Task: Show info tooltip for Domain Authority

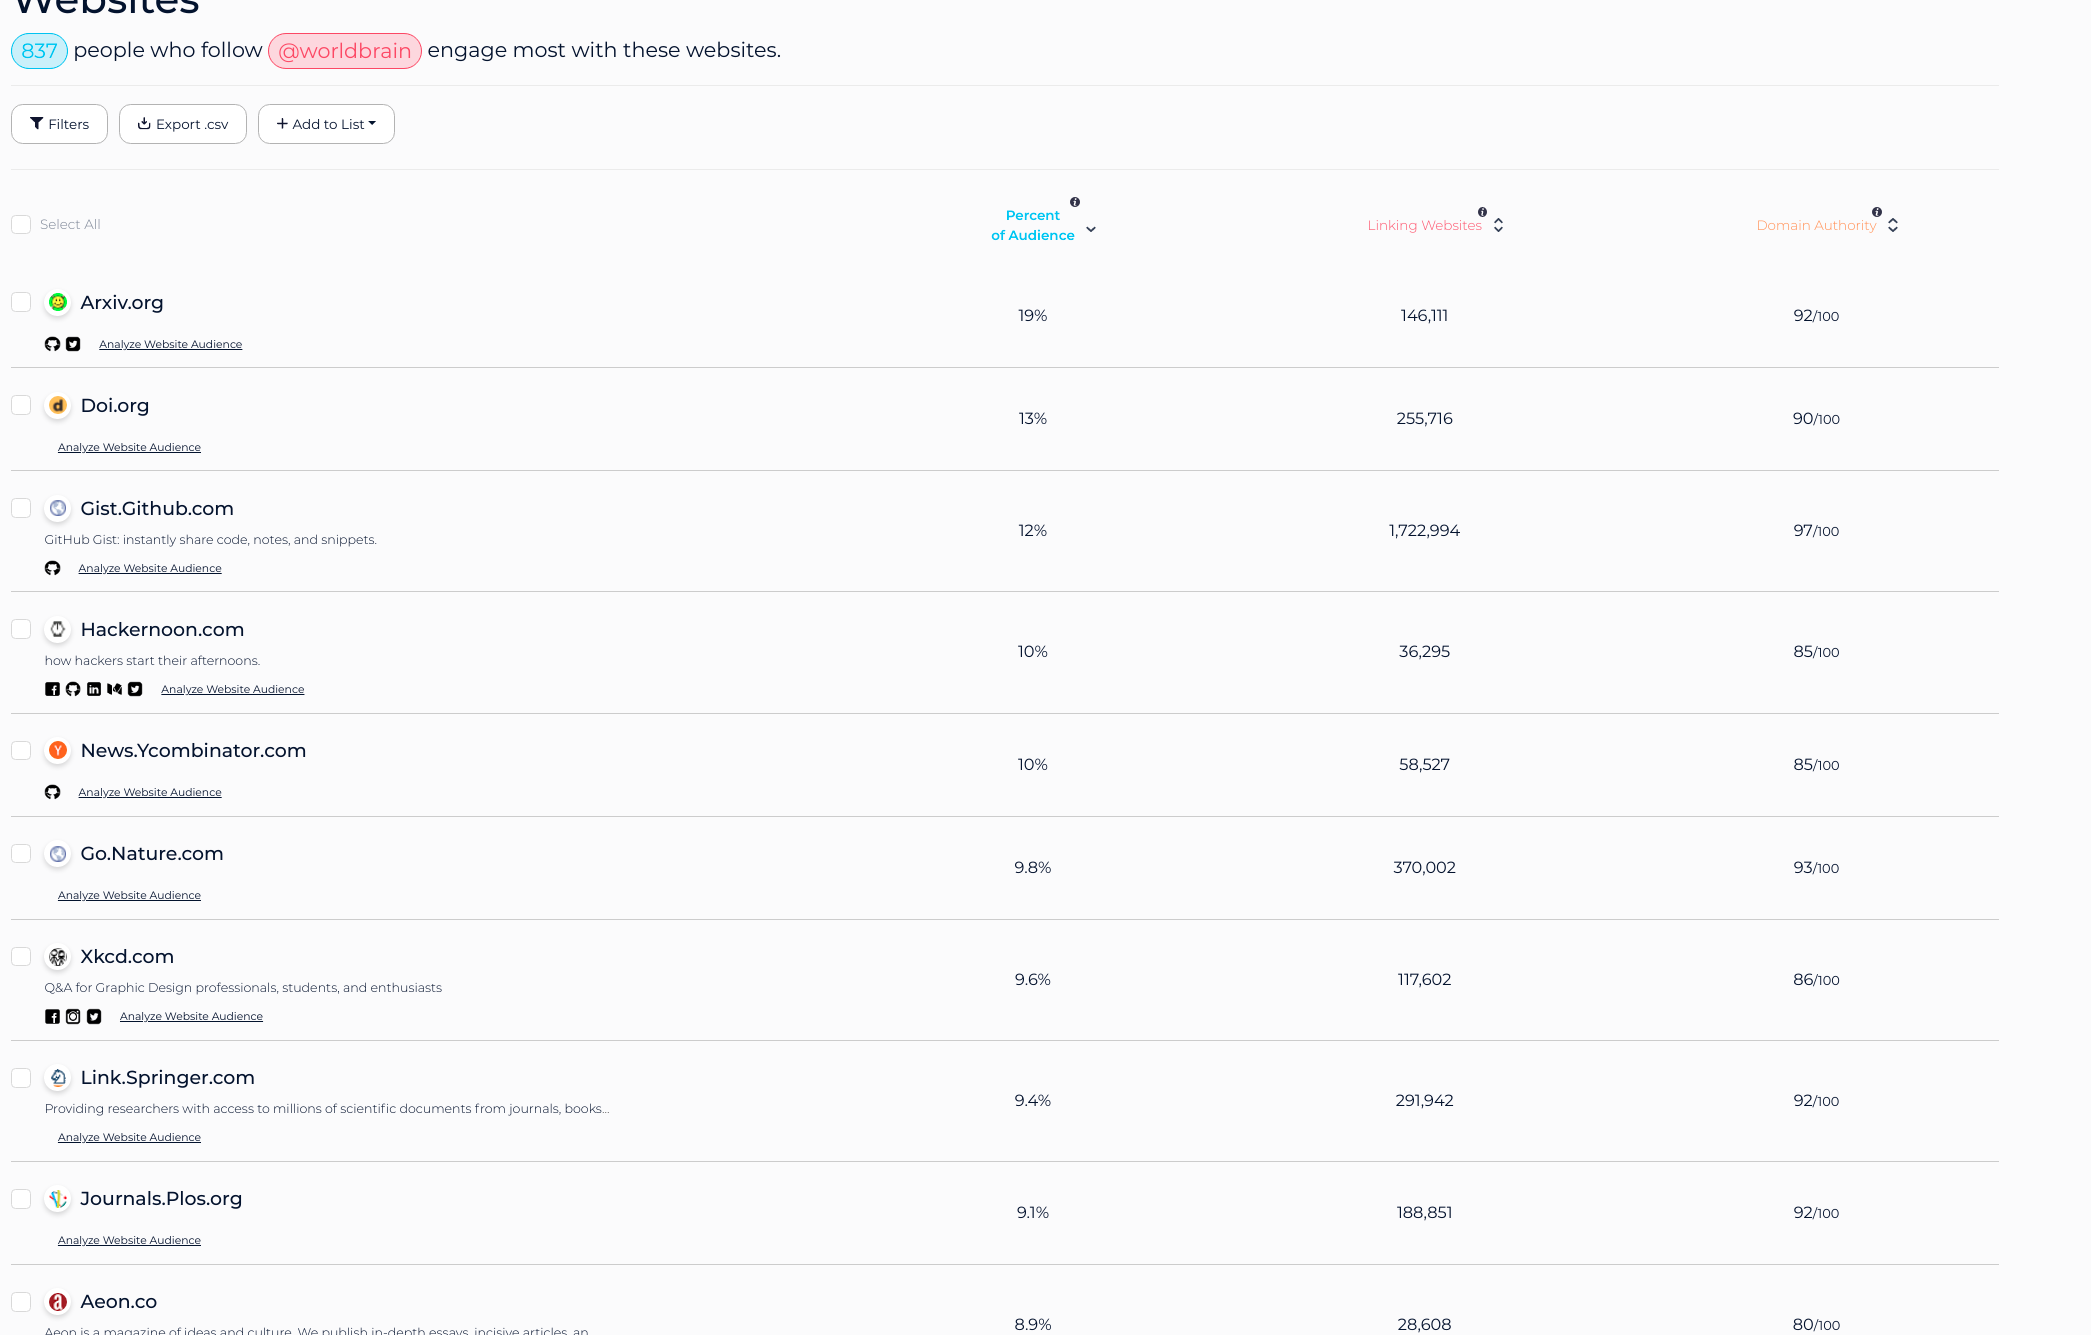Action: pyautogui.click(x=1877, y=212)
